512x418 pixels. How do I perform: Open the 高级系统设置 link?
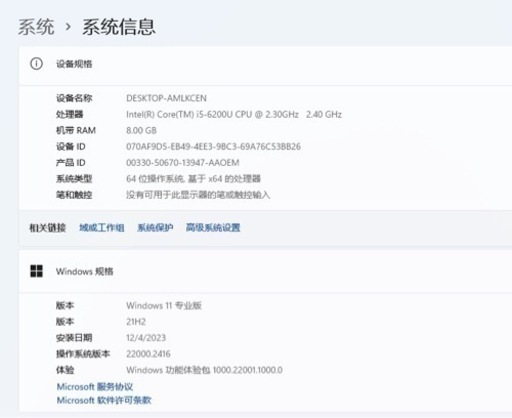[213, 228]
